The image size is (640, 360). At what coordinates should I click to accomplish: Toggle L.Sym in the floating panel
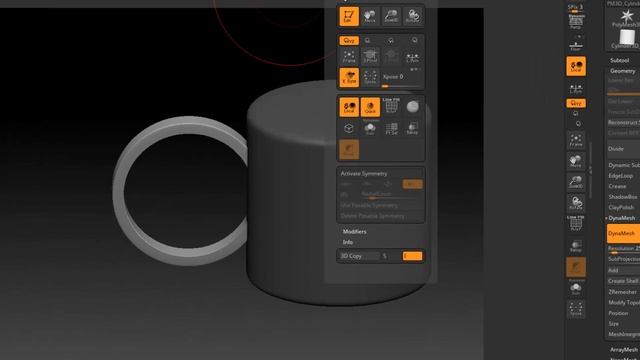pyautogui.click(x=412, y=57)
